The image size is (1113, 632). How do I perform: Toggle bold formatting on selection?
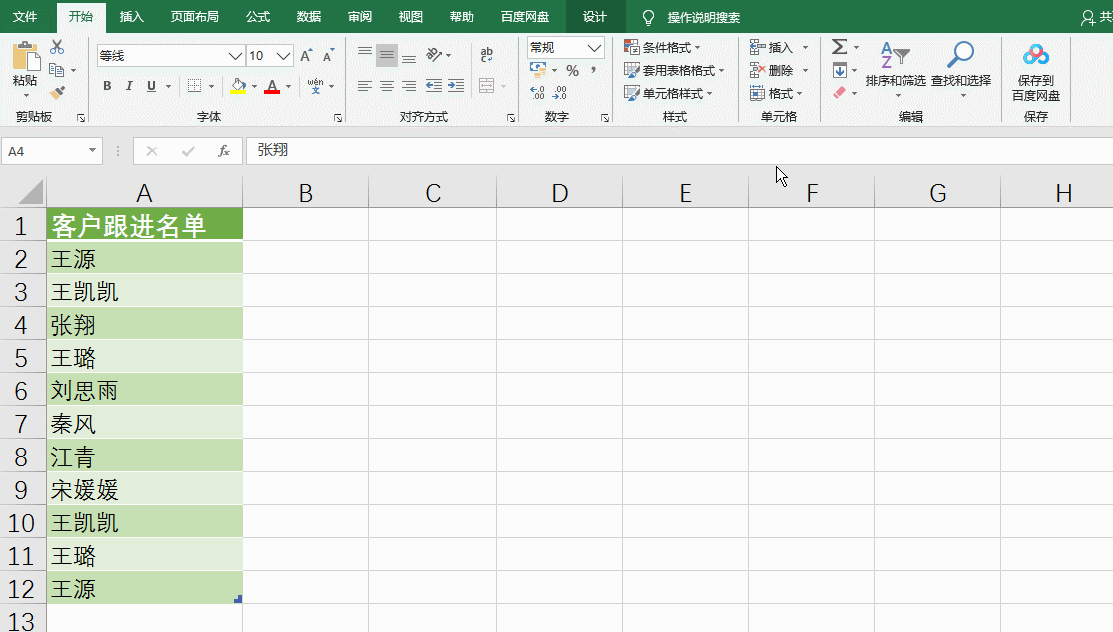click(x=107, y=86)
